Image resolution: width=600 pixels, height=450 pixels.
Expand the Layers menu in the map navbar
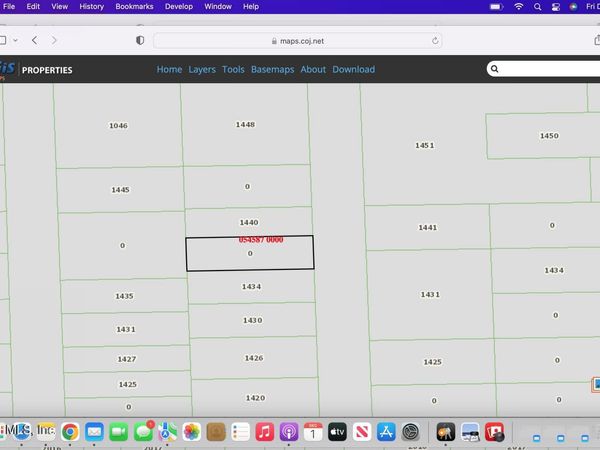tap(202, 70)
